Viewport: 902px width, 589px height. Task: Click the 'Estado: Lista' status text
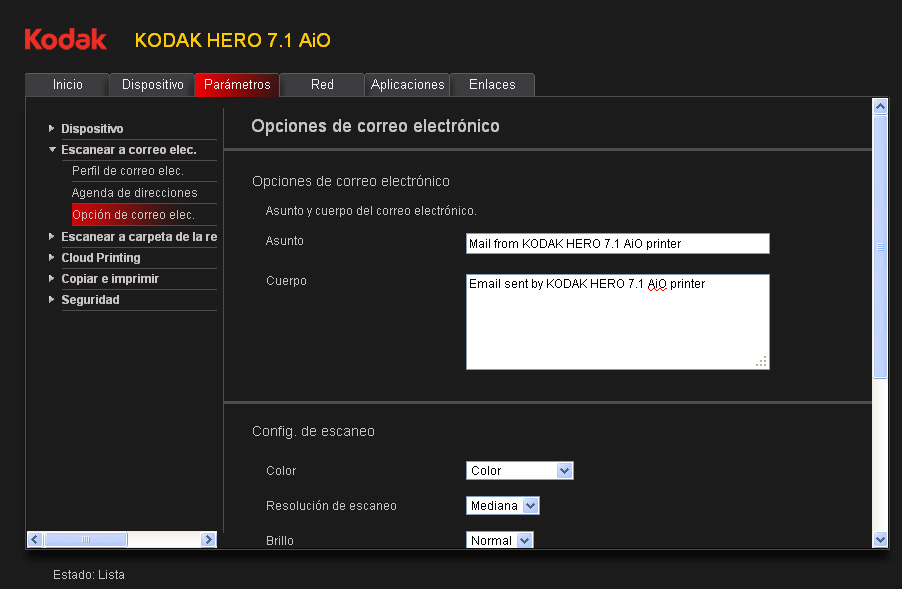(89, 575)
